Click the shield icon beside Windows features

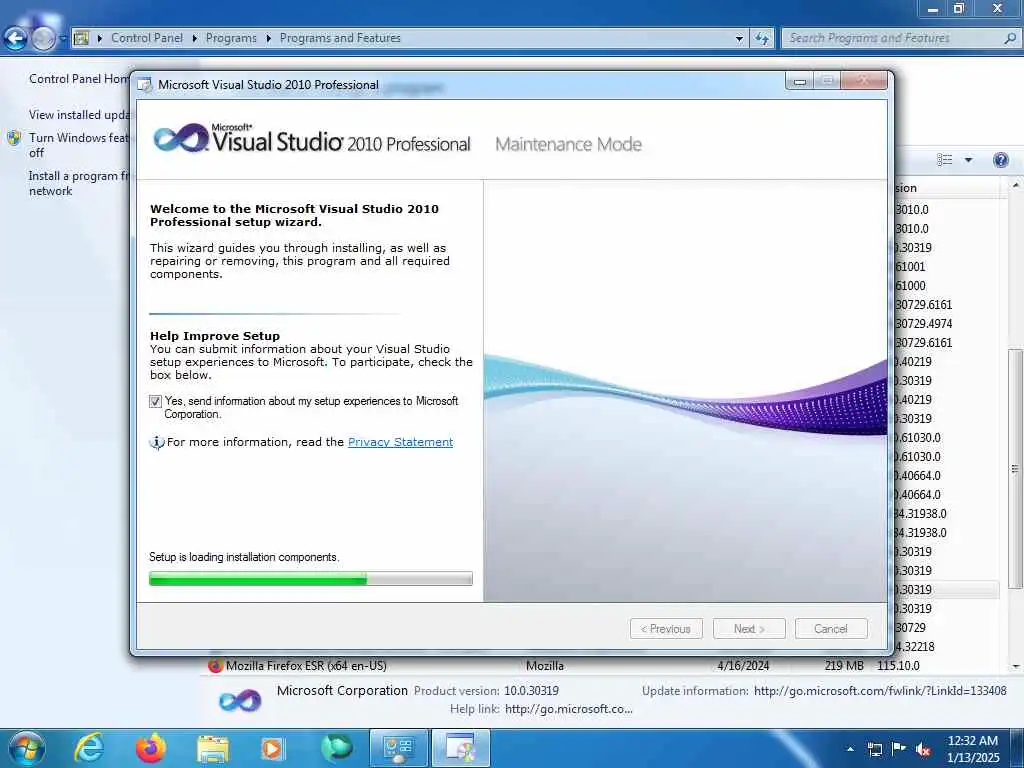[14, 138]
